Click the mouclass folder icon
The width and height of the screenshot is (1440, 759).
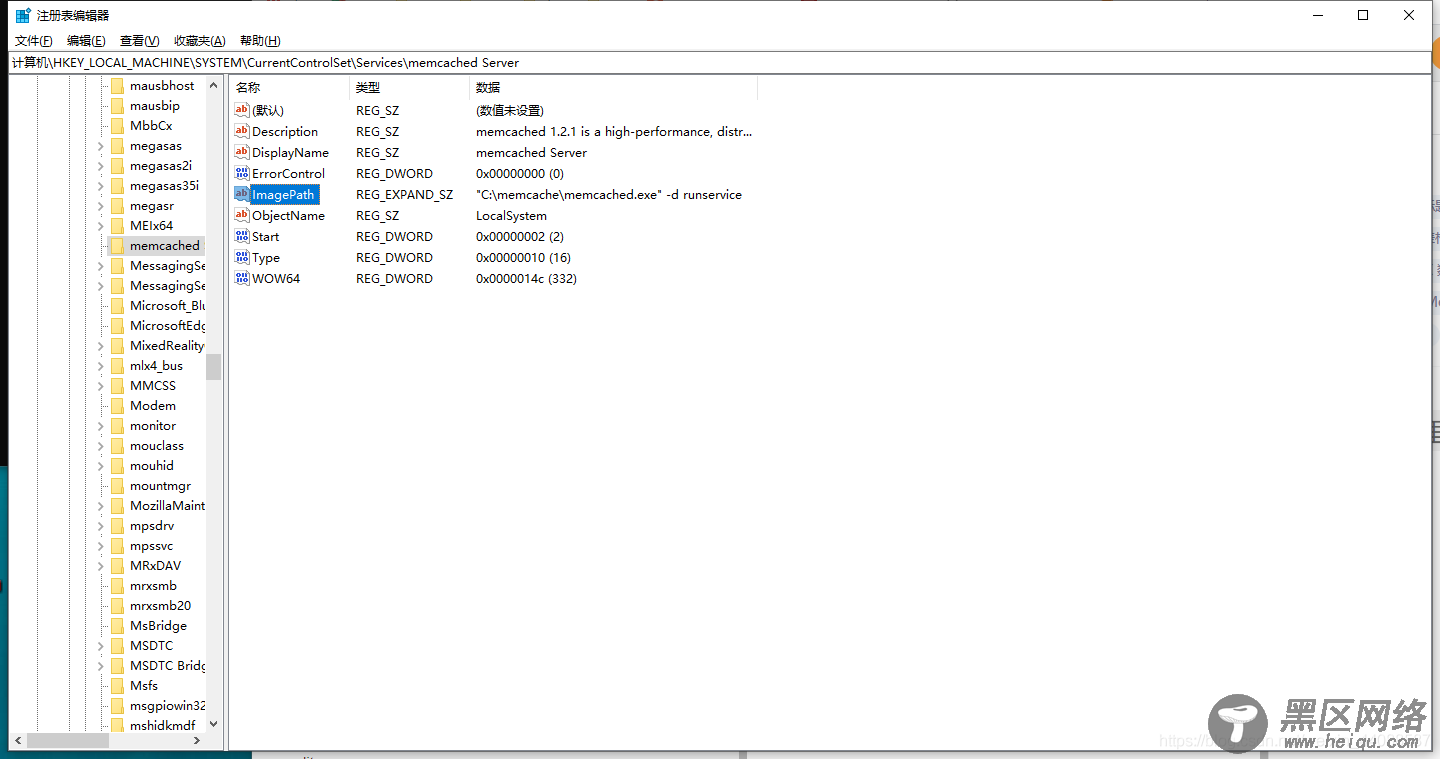[x=117, y=446]
